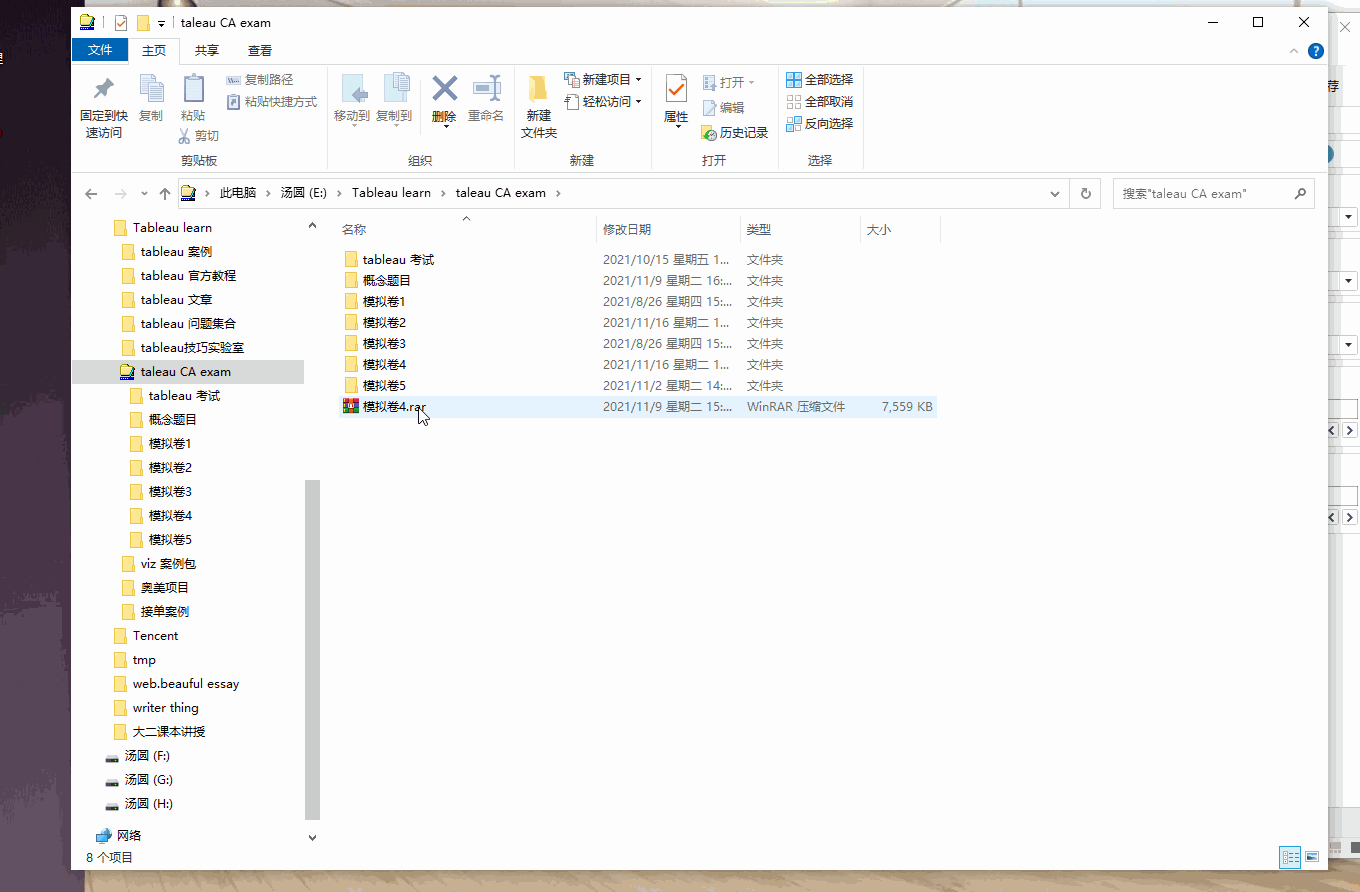Open 新建项目 dropdown
This screenshot has width=1360, height=892.
603,80
